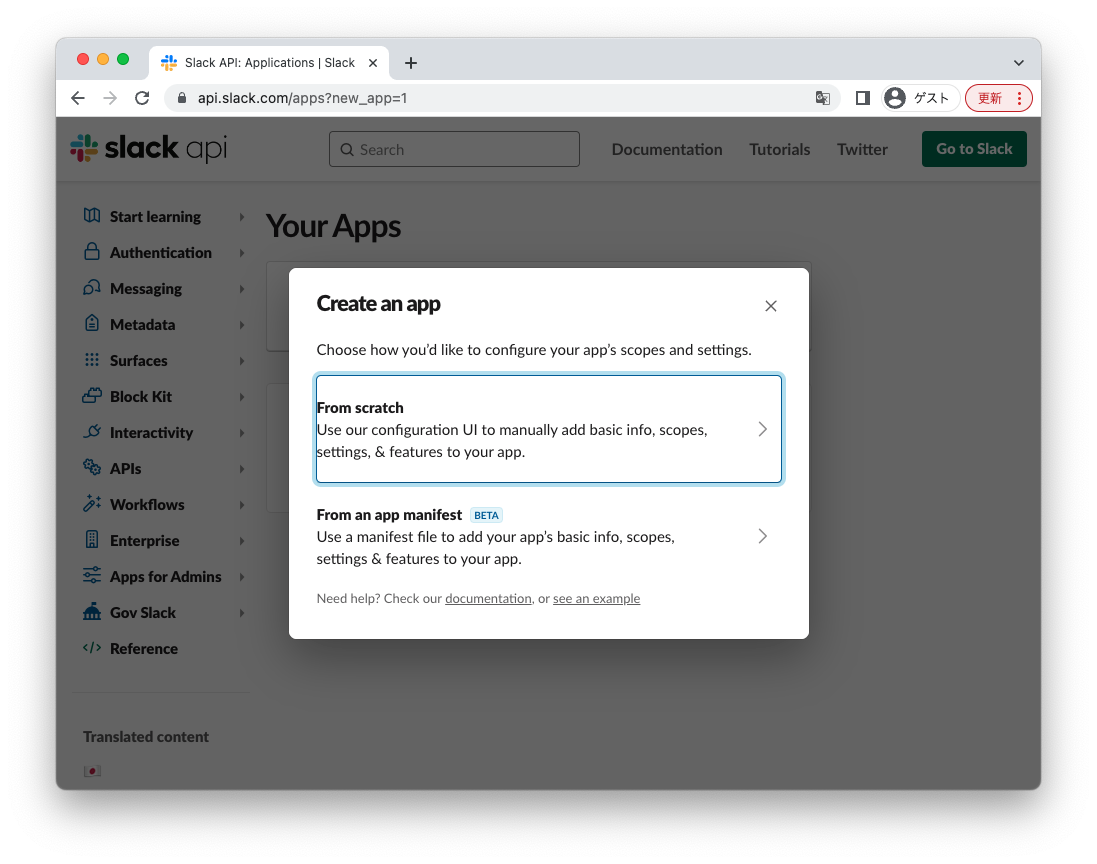
Task: Open the Tutorials nav item
Action: 779,149
